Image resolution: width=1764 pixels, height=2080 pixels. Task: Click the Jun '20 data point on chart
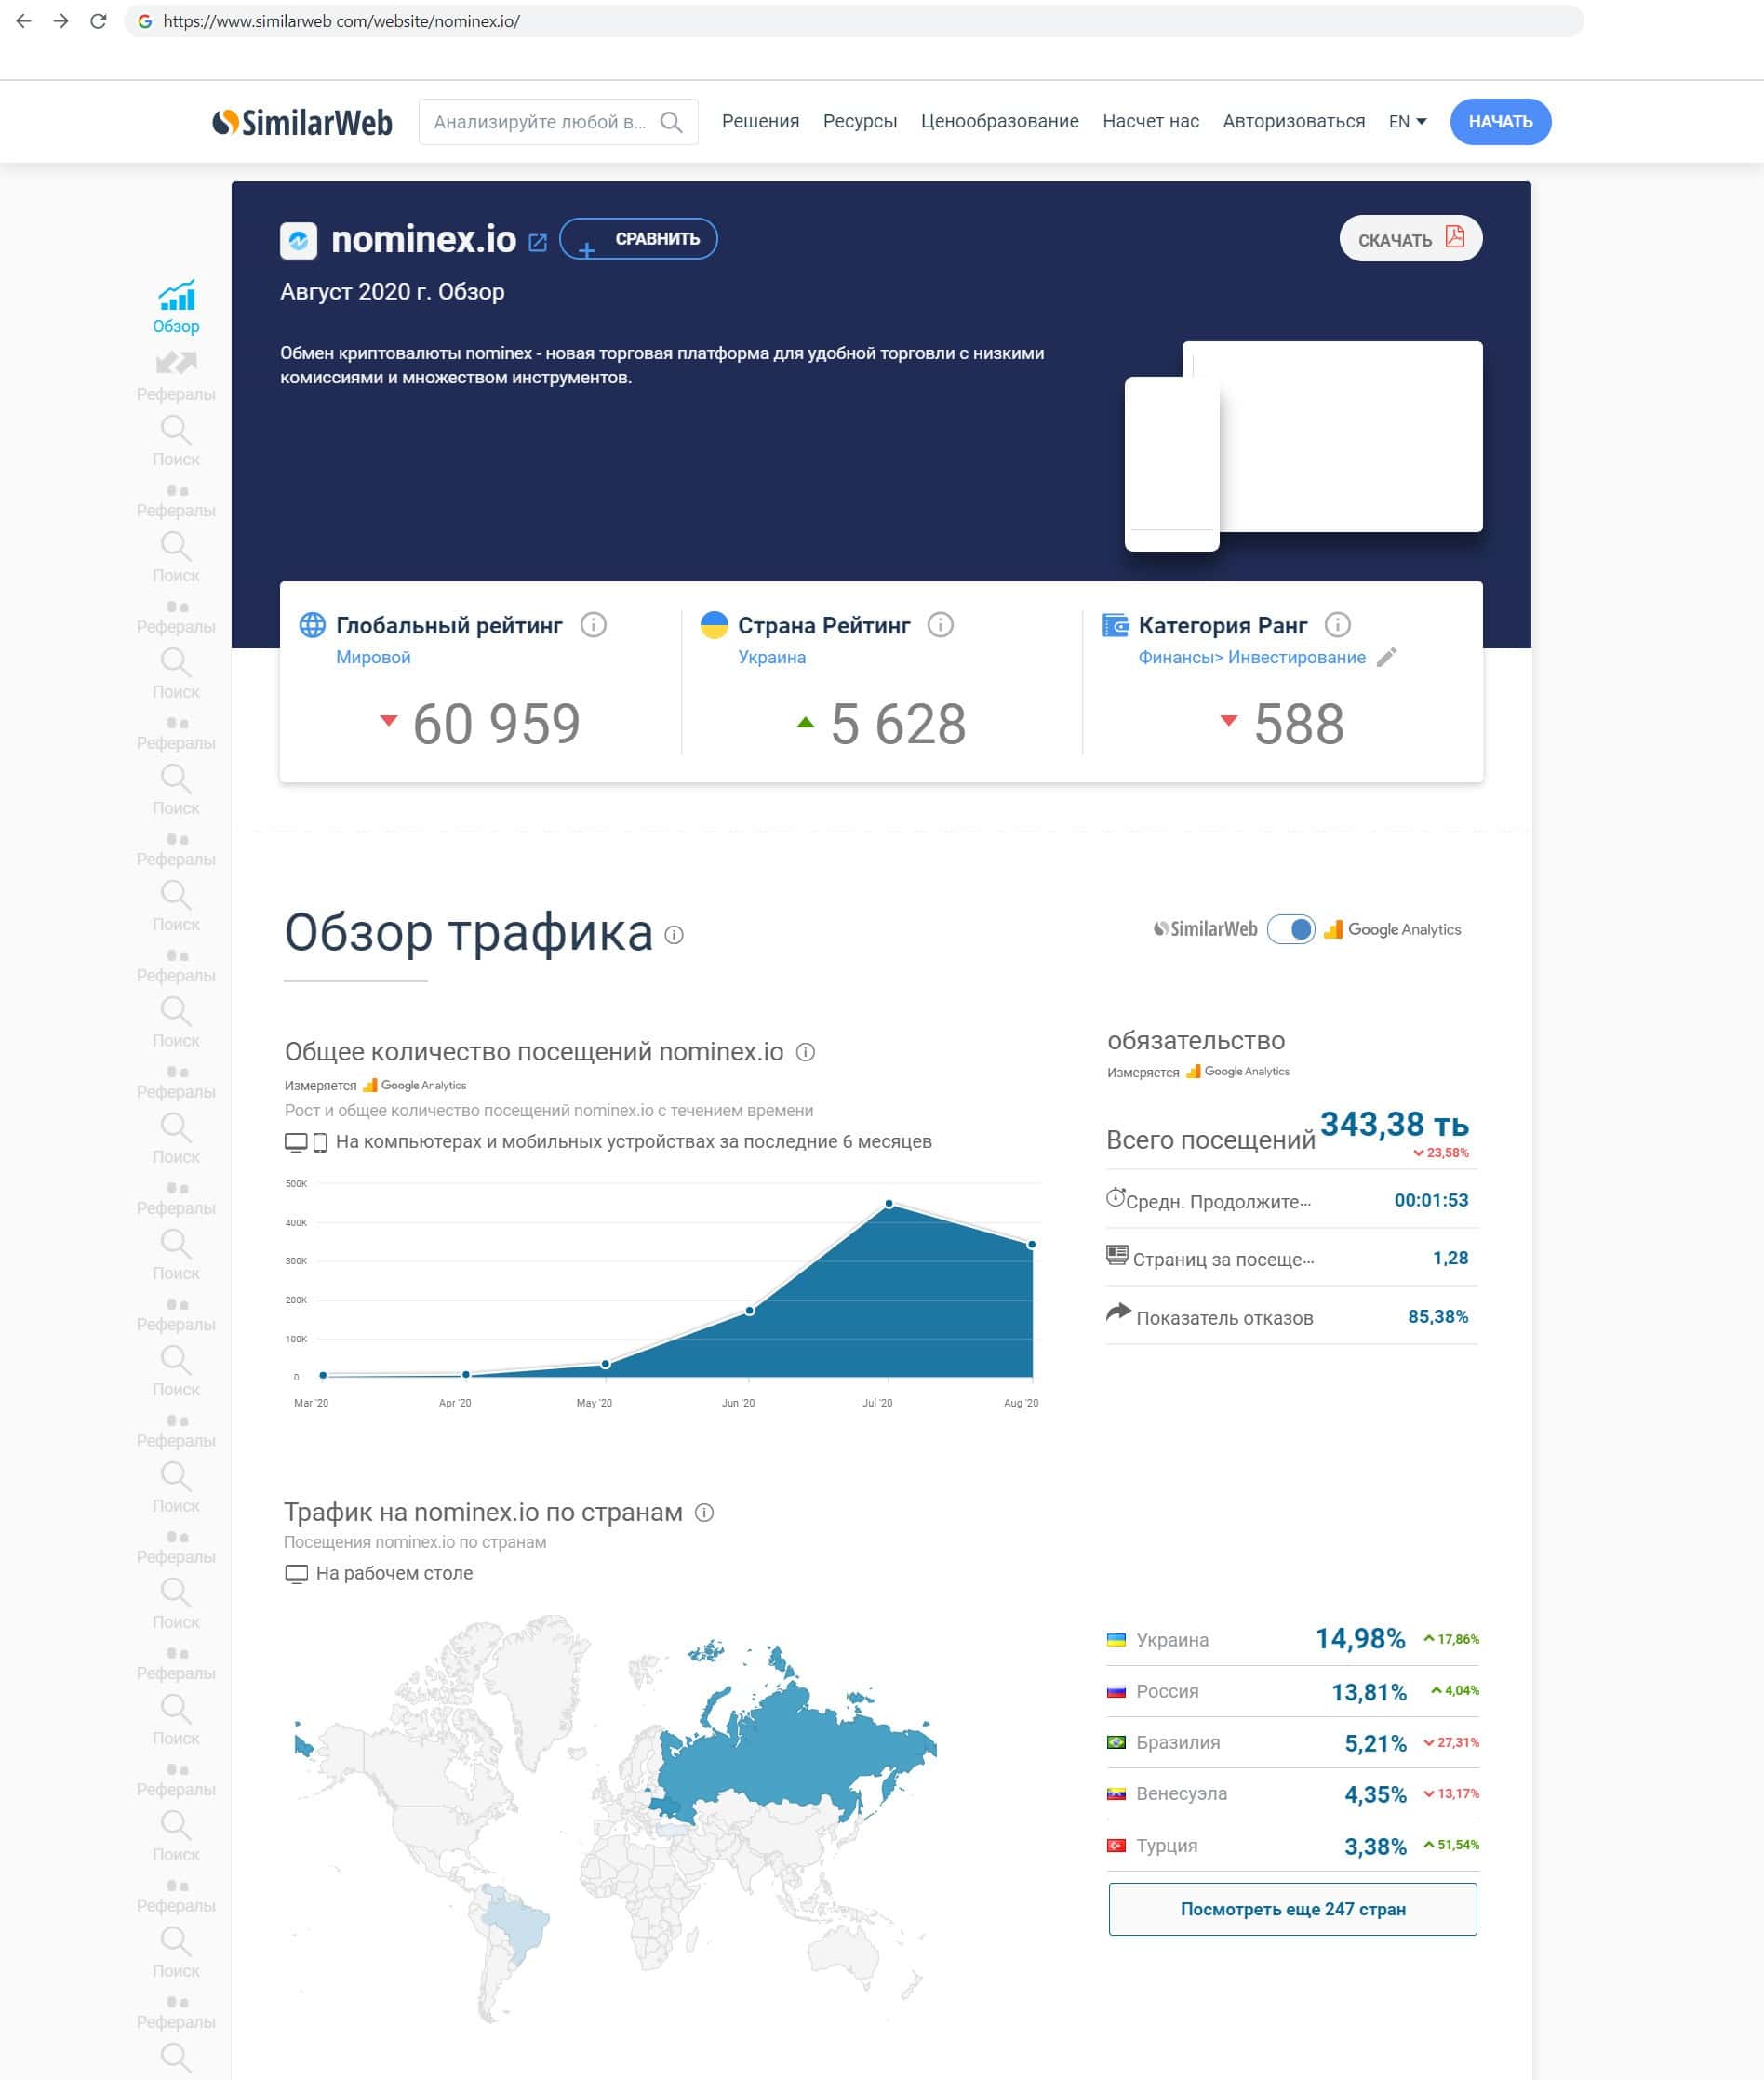tap(749, 1310)
